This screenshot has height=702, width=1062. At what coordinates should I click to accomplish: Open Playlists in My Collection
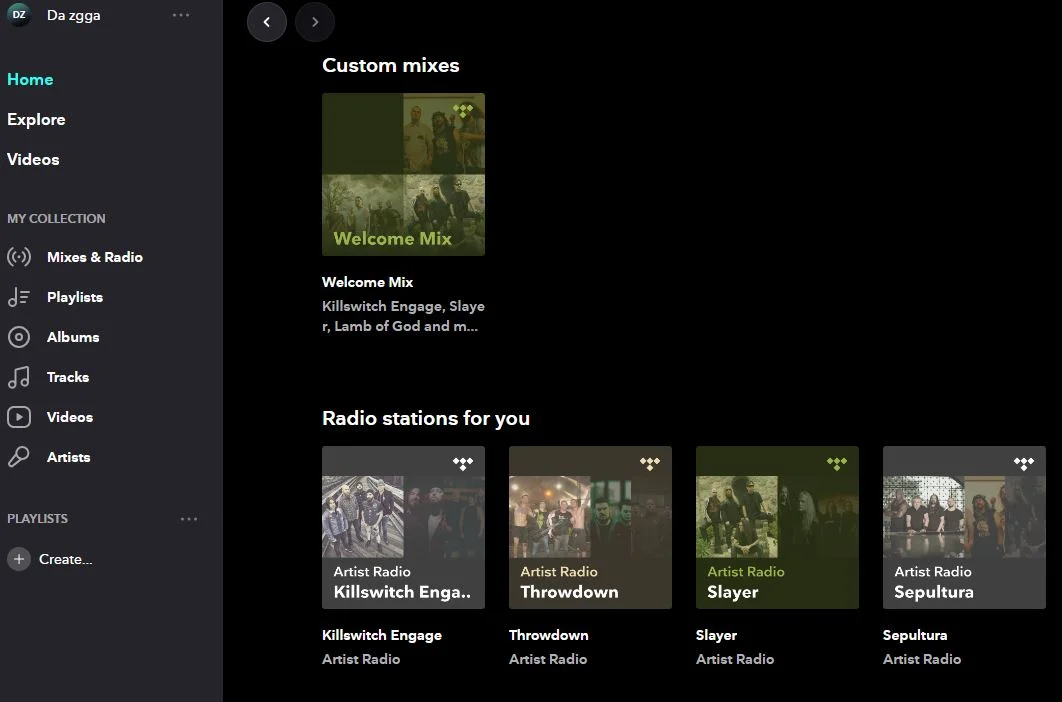coord(75,297)
